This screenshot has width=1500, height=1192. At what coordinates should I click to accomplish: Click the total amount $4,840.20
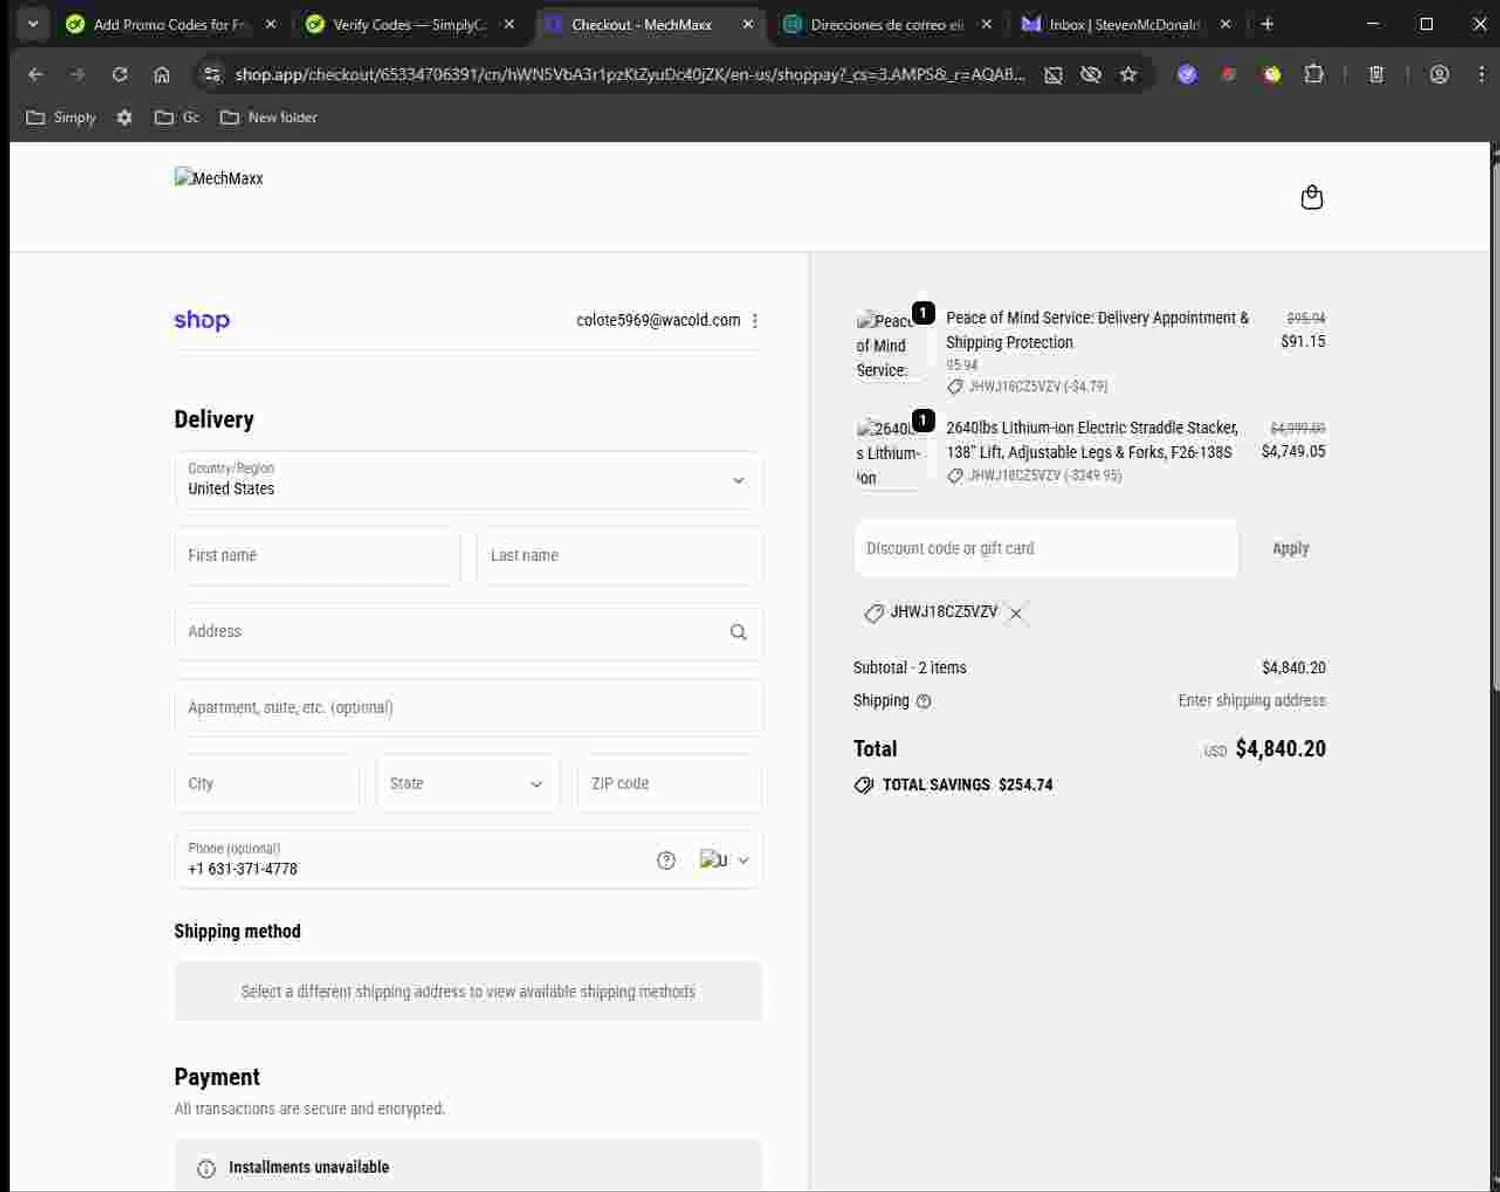[x=1280, y=749]
